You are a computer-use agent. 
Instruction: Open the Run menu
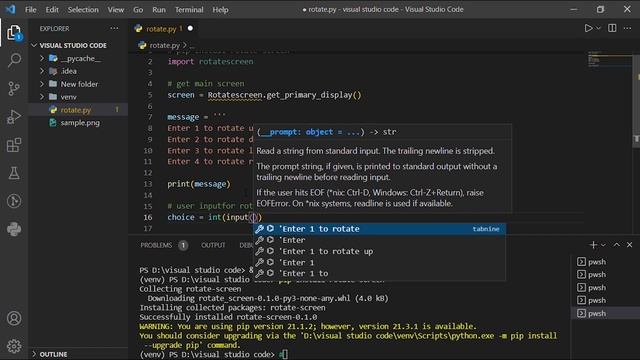(159, 9)
